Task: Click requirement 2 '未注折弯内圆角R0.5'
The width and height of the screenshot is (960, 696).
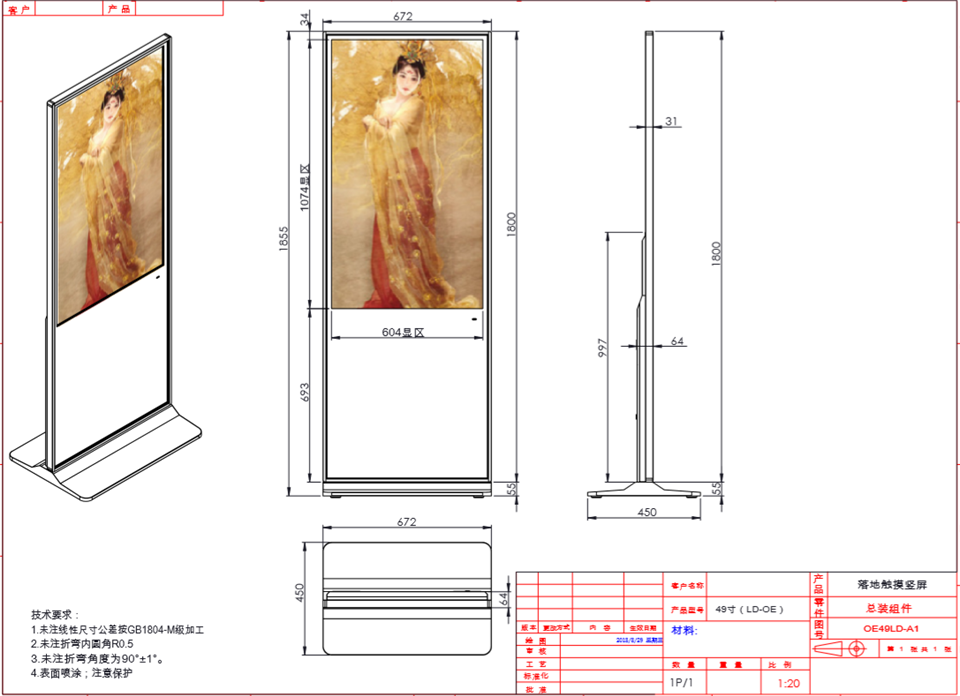Action: click(x=82, y=644)
